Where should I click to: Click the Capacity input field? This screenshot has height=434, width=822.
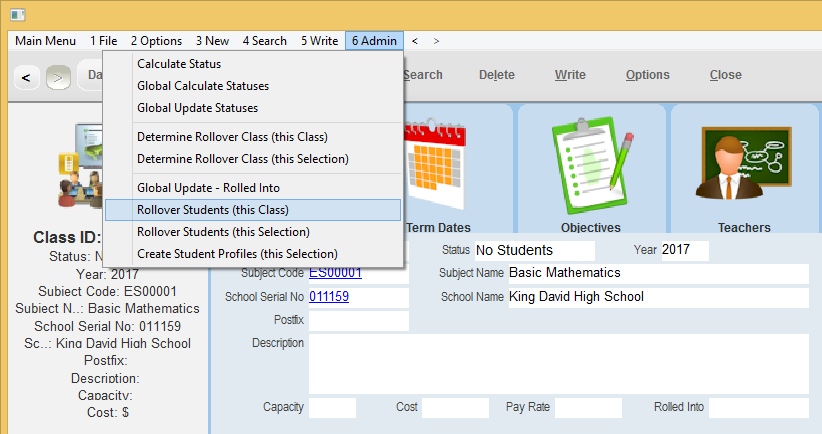(332, 408)
